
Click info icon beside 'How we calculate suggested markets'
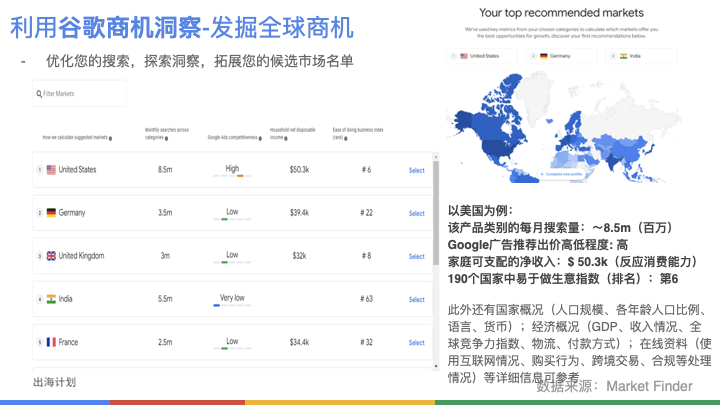click(110, 138)
